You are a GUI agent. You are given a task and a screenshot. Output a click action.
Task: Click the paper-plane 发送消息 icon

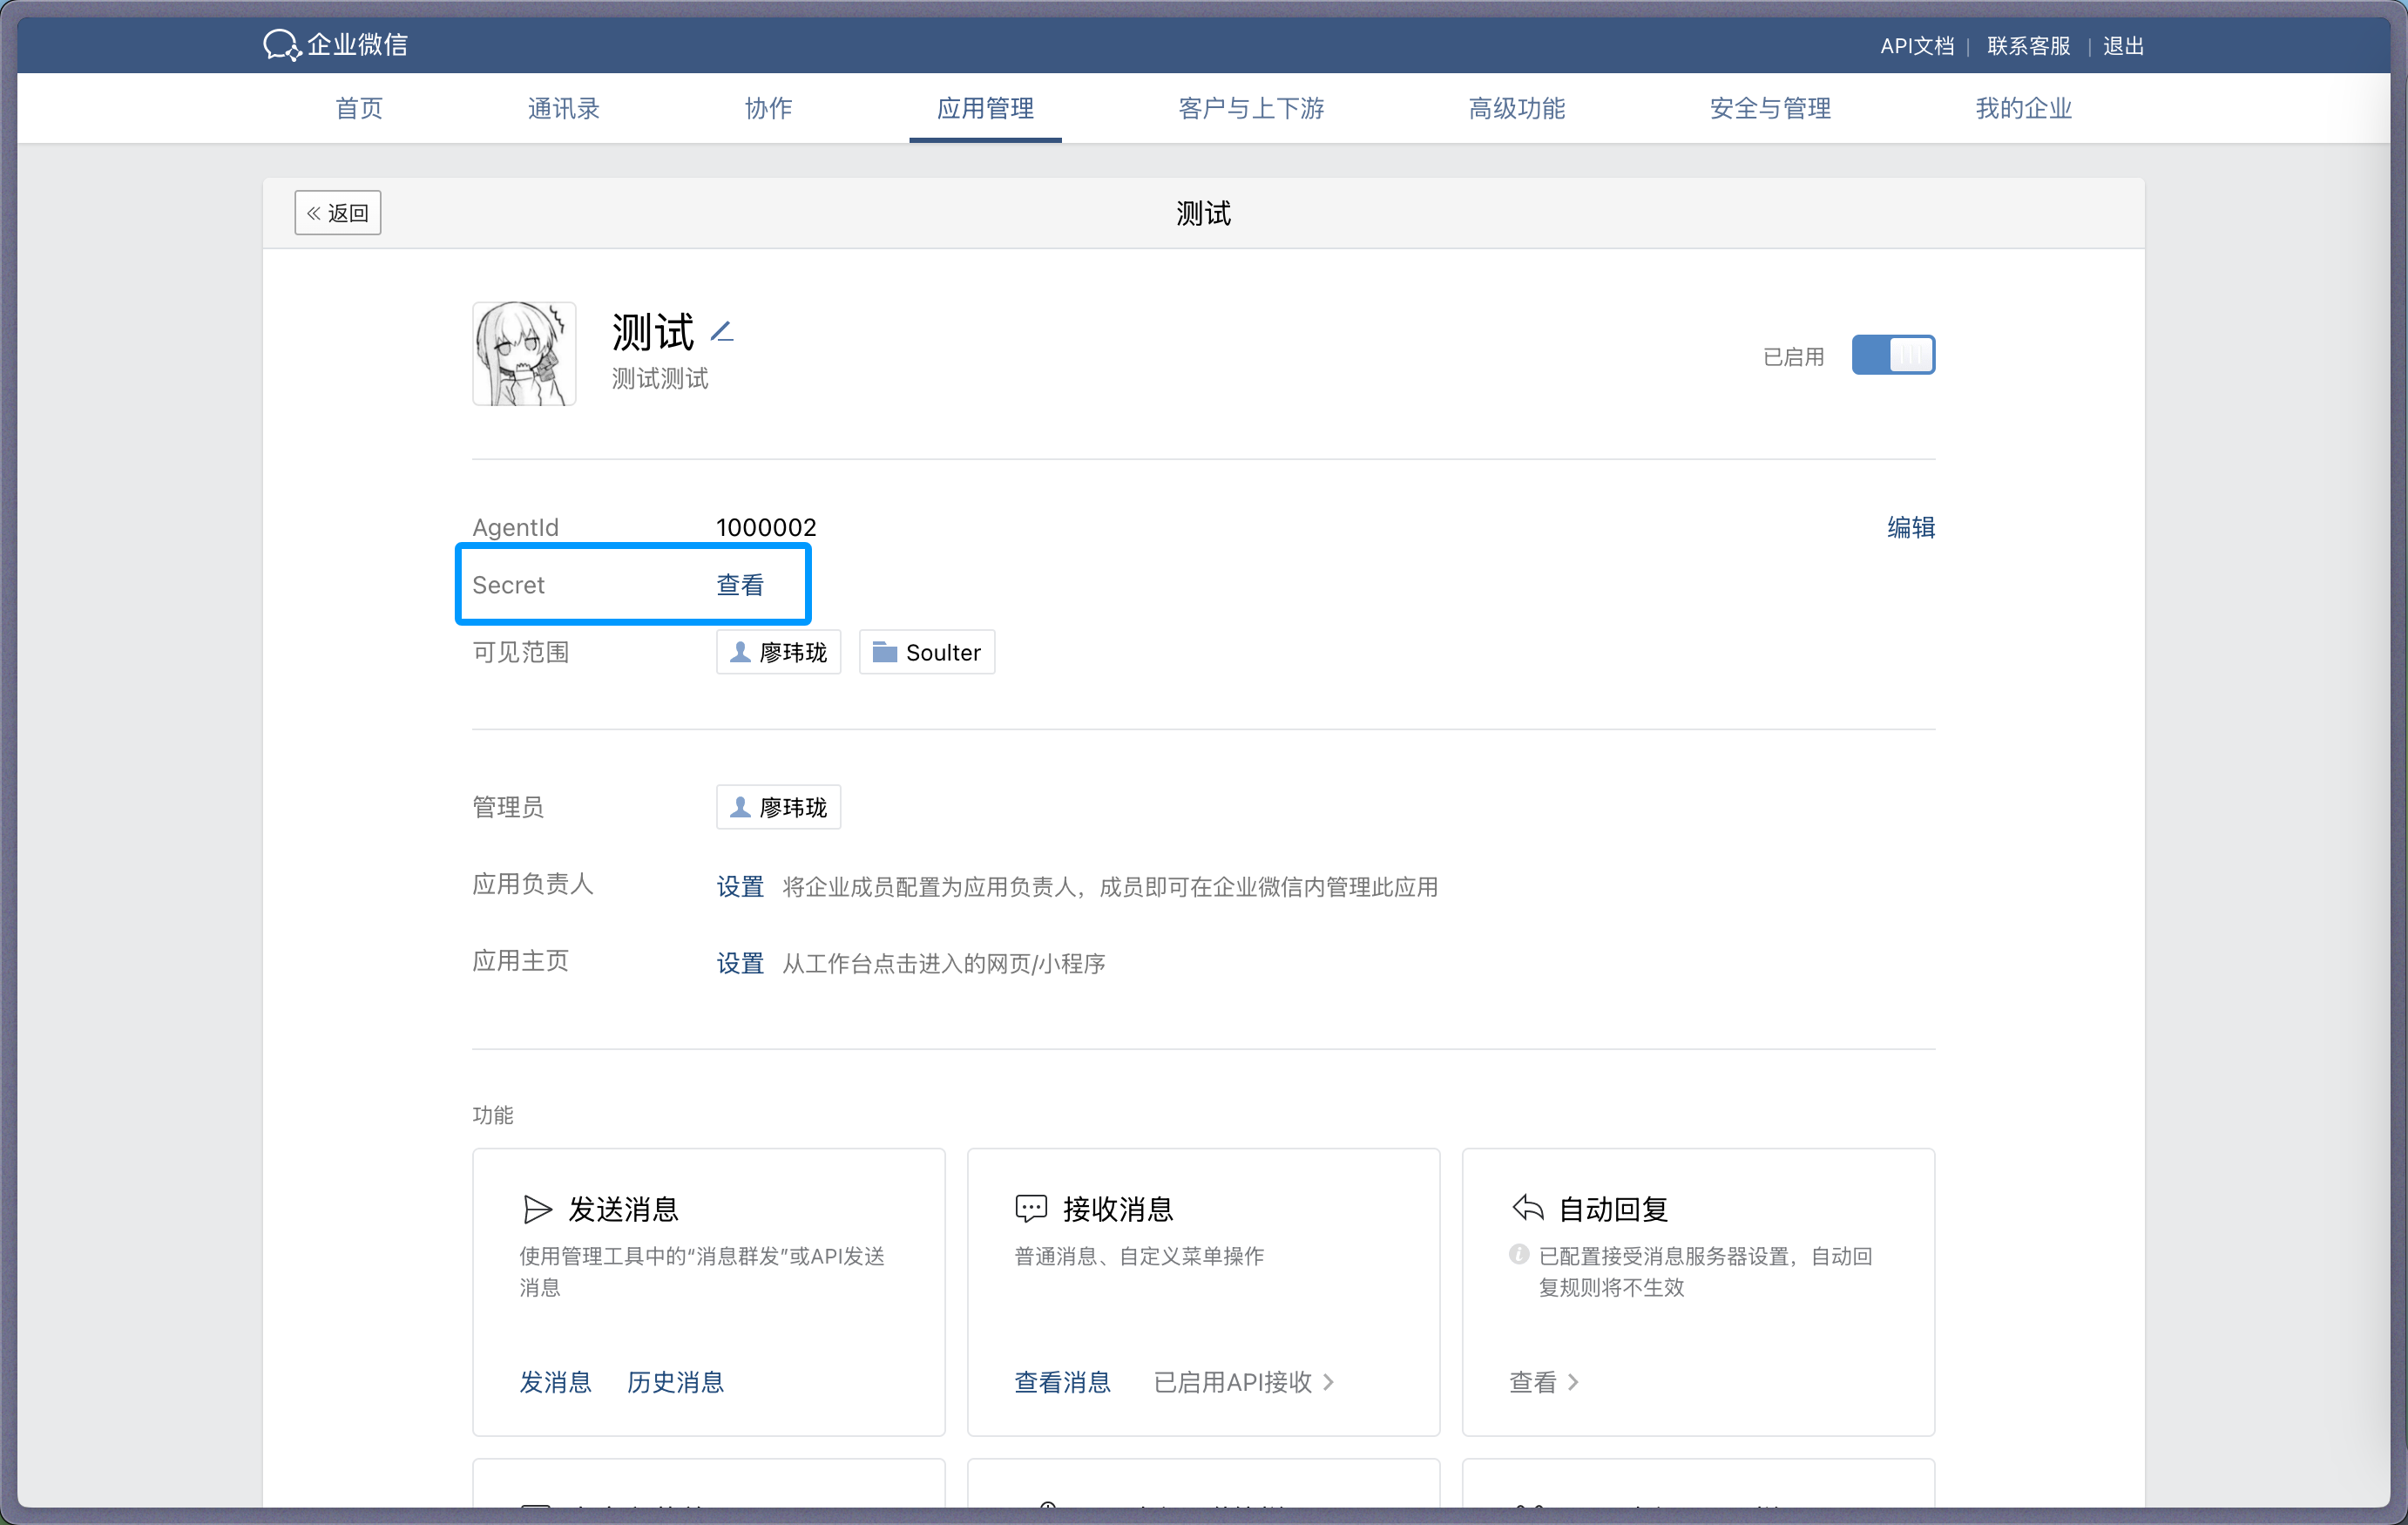[x=537, y=1209]
